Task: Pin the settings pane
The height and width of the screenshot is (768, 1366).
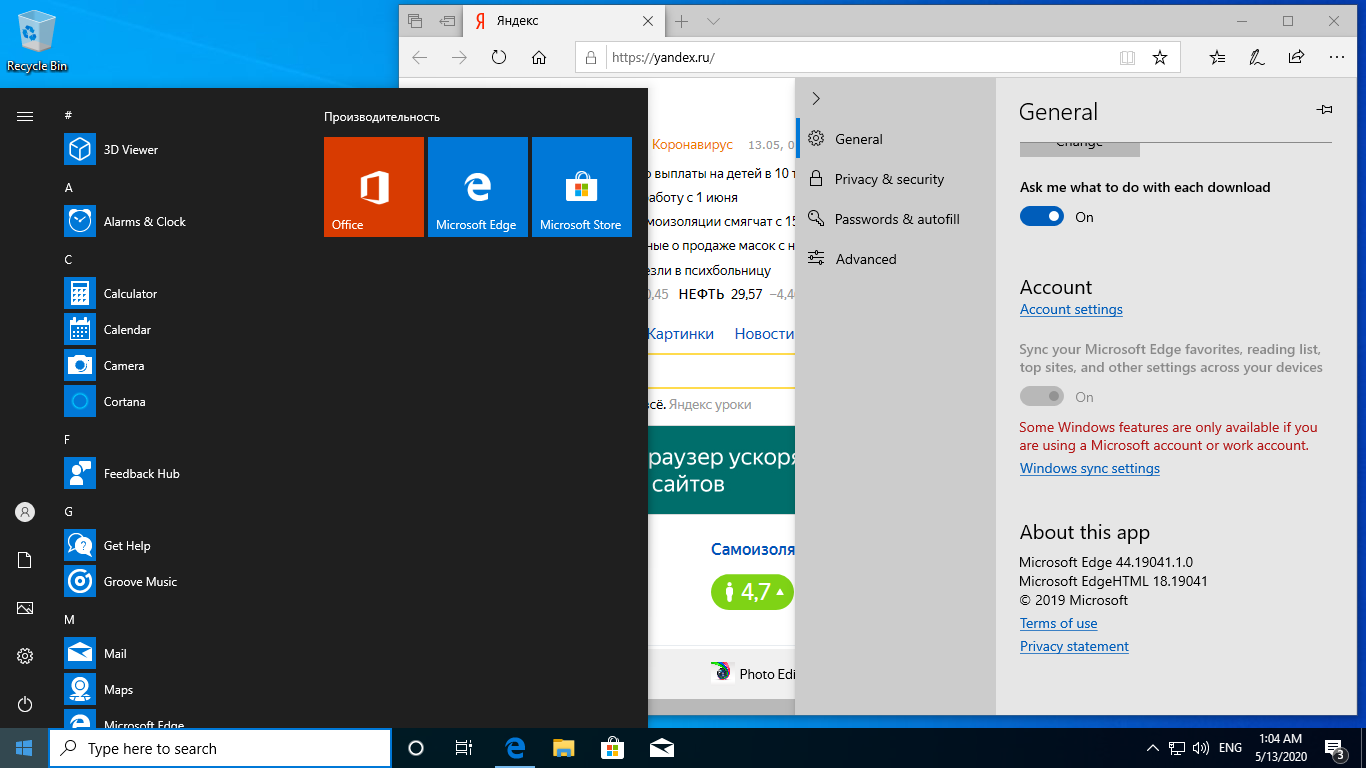Action: 1325,110
